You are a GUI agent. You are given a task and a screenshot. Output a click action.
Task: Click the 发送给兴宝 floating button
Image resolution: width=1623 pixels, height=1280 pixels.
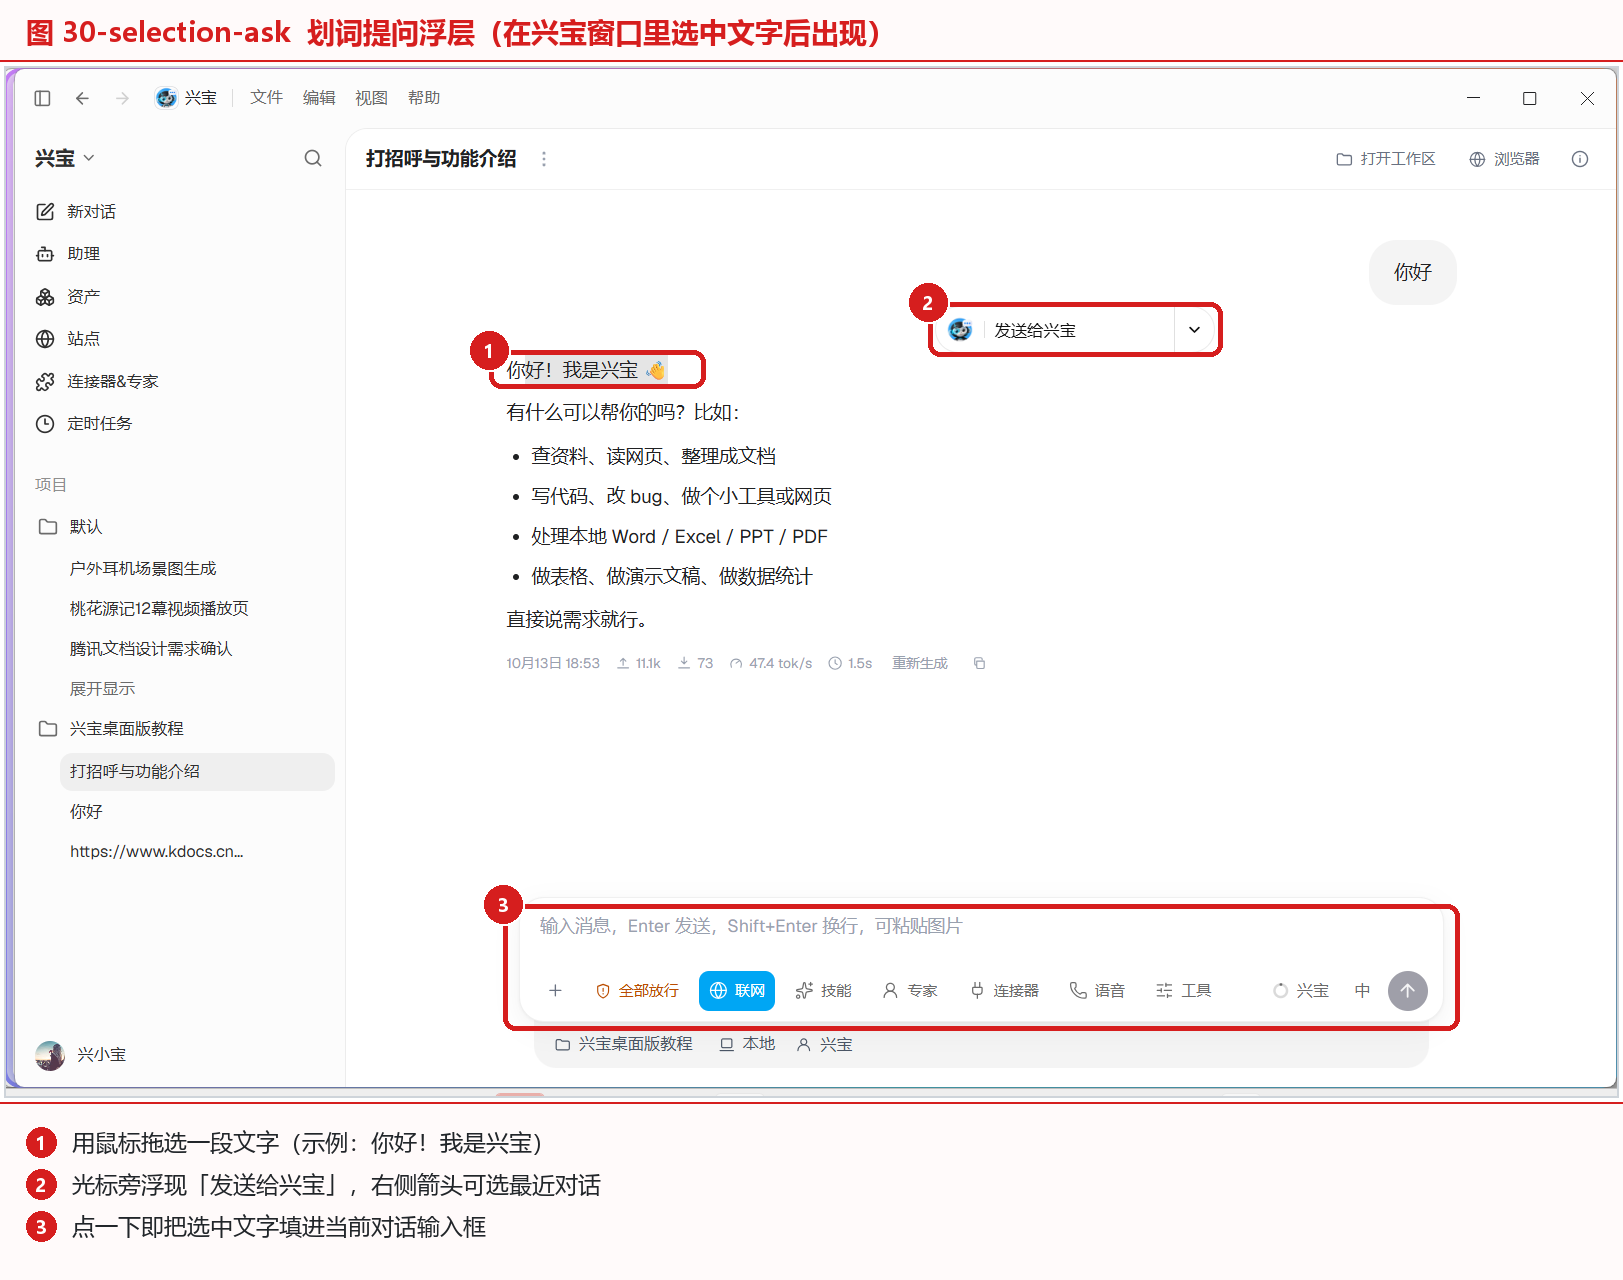(1056, 330)
